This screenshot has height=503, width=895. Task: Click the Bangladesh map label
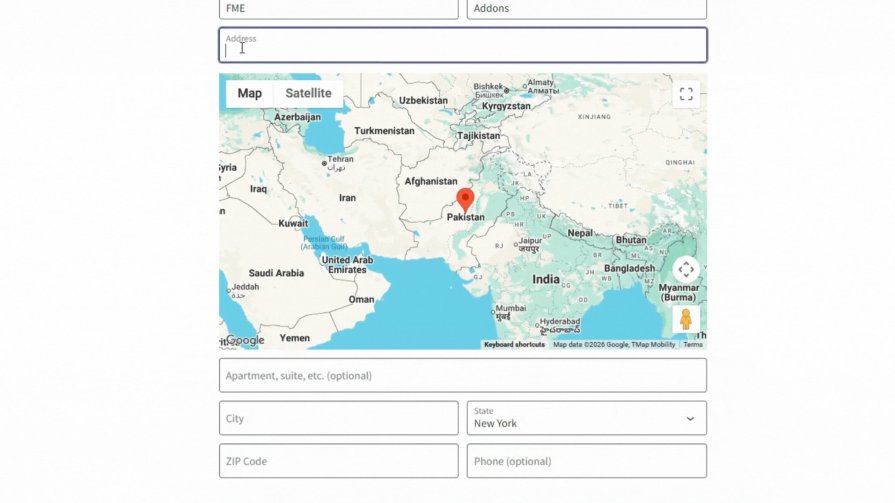[630, 268]
